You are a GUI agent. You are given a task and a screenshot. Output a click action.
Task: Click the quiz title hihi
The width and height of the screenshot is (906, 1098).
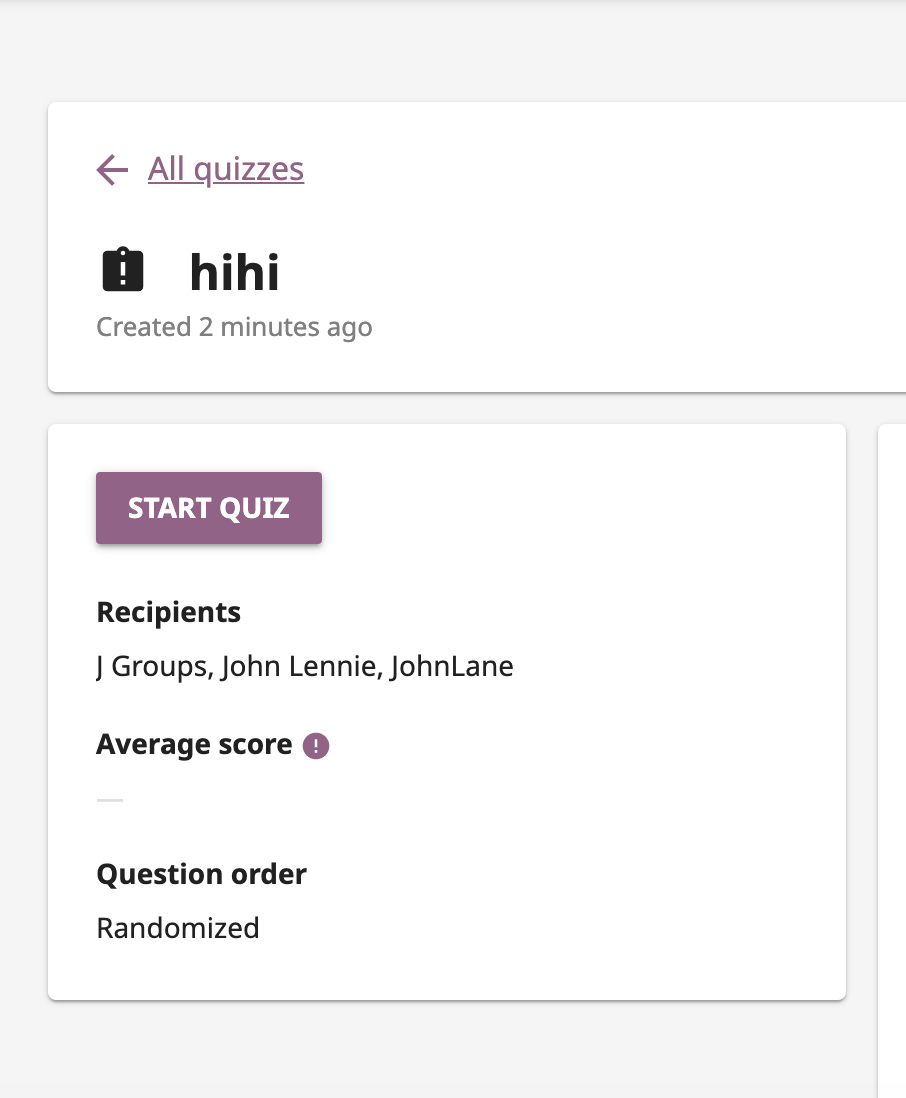pos(234,271)
